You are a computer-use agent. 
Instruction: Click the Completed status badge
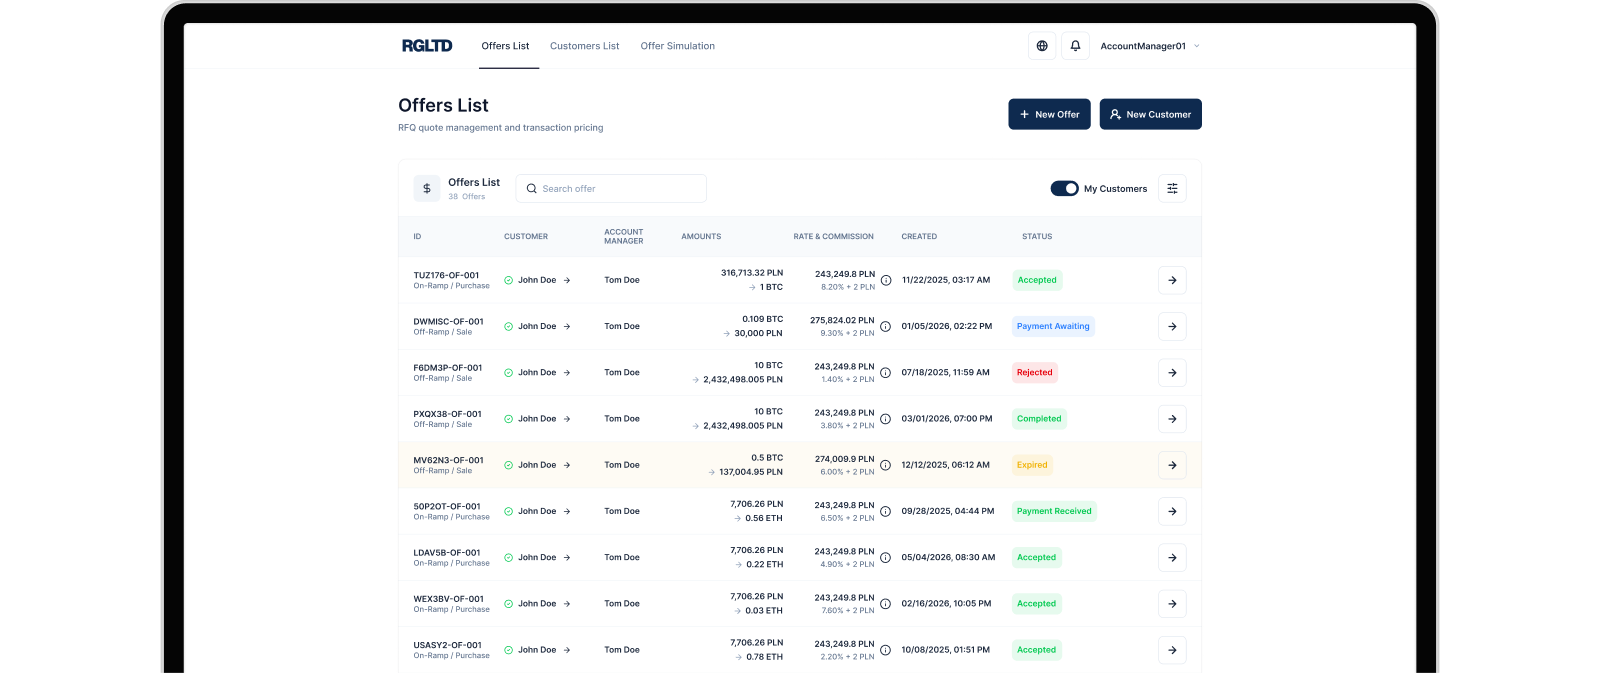point(1039,419)
